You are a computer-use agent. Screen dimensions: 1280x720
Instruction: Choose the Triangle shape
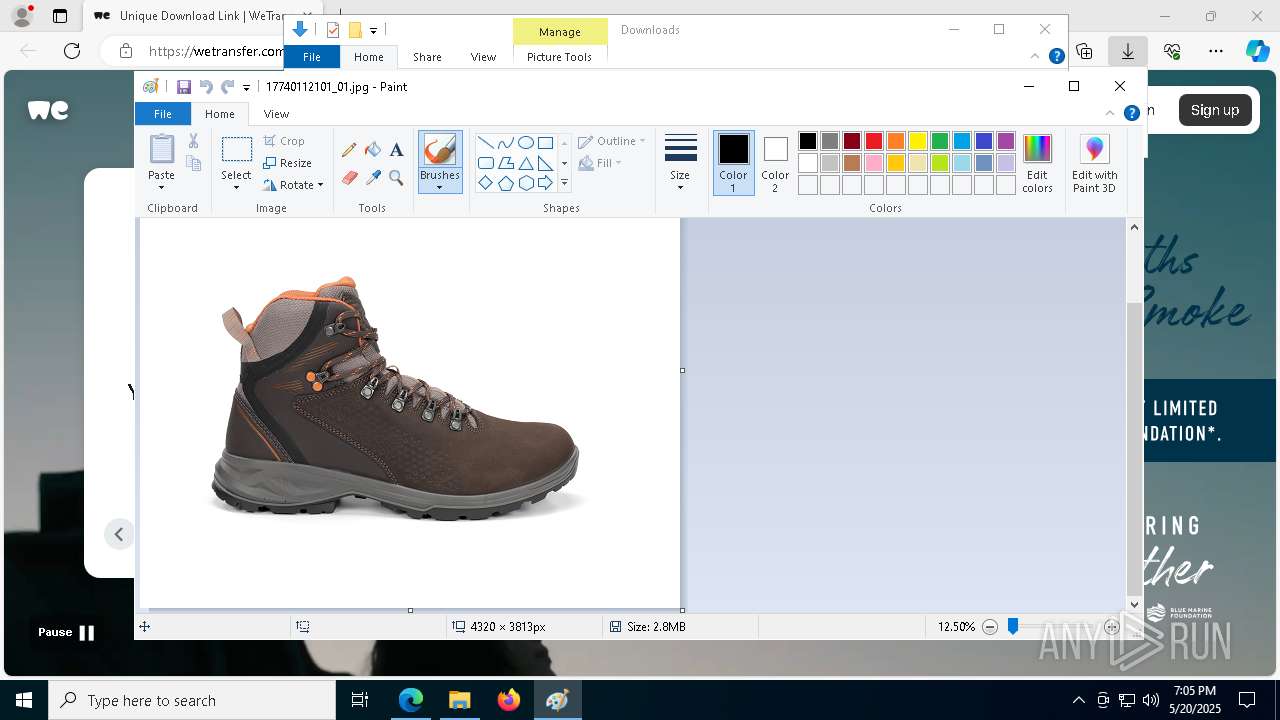click(x=525, y=163)
